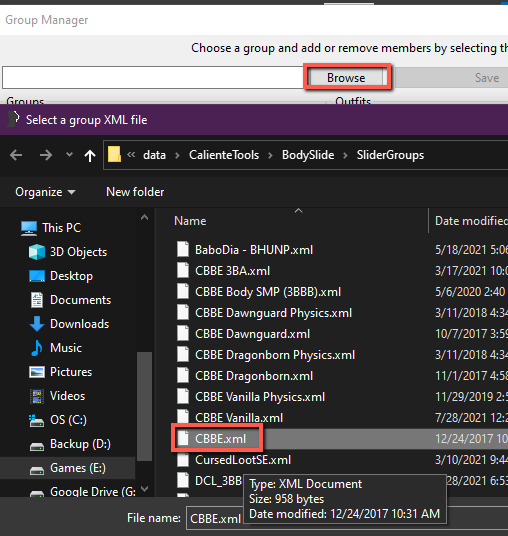Navigate to BodySlide breadcrumb
The width and height of the screenshot is (508, 536).
coord(308,155)
